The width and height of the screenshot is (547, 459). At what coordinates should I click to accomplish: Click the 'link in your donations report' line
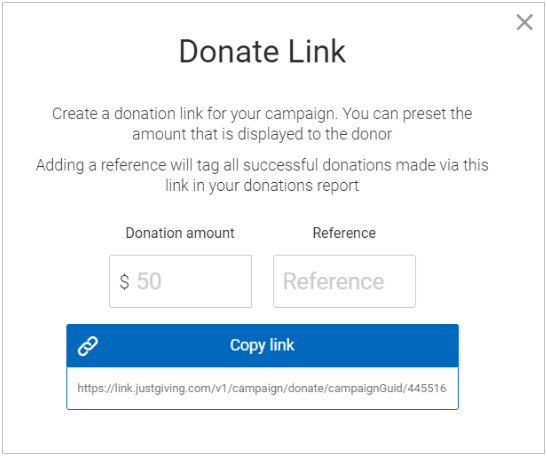[x=262, y=185]
